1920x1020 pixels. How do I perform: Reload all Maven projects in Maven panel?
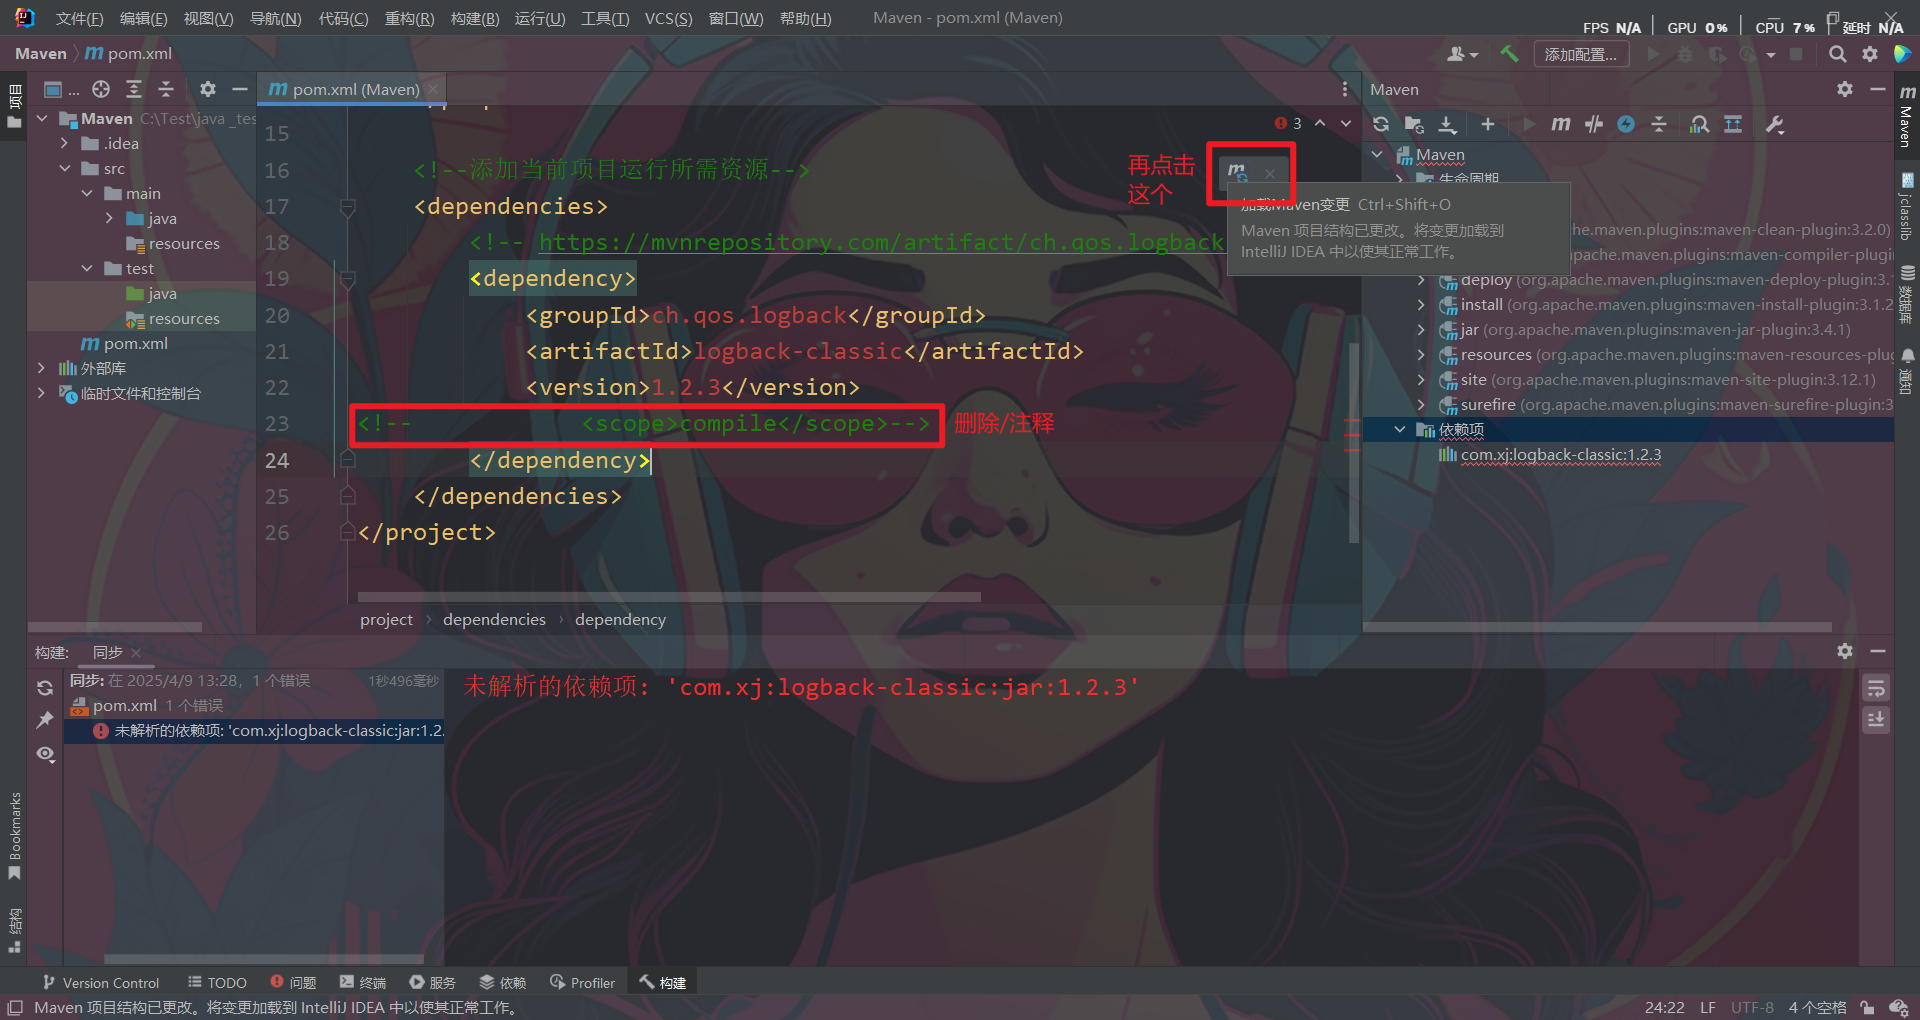1381,124
